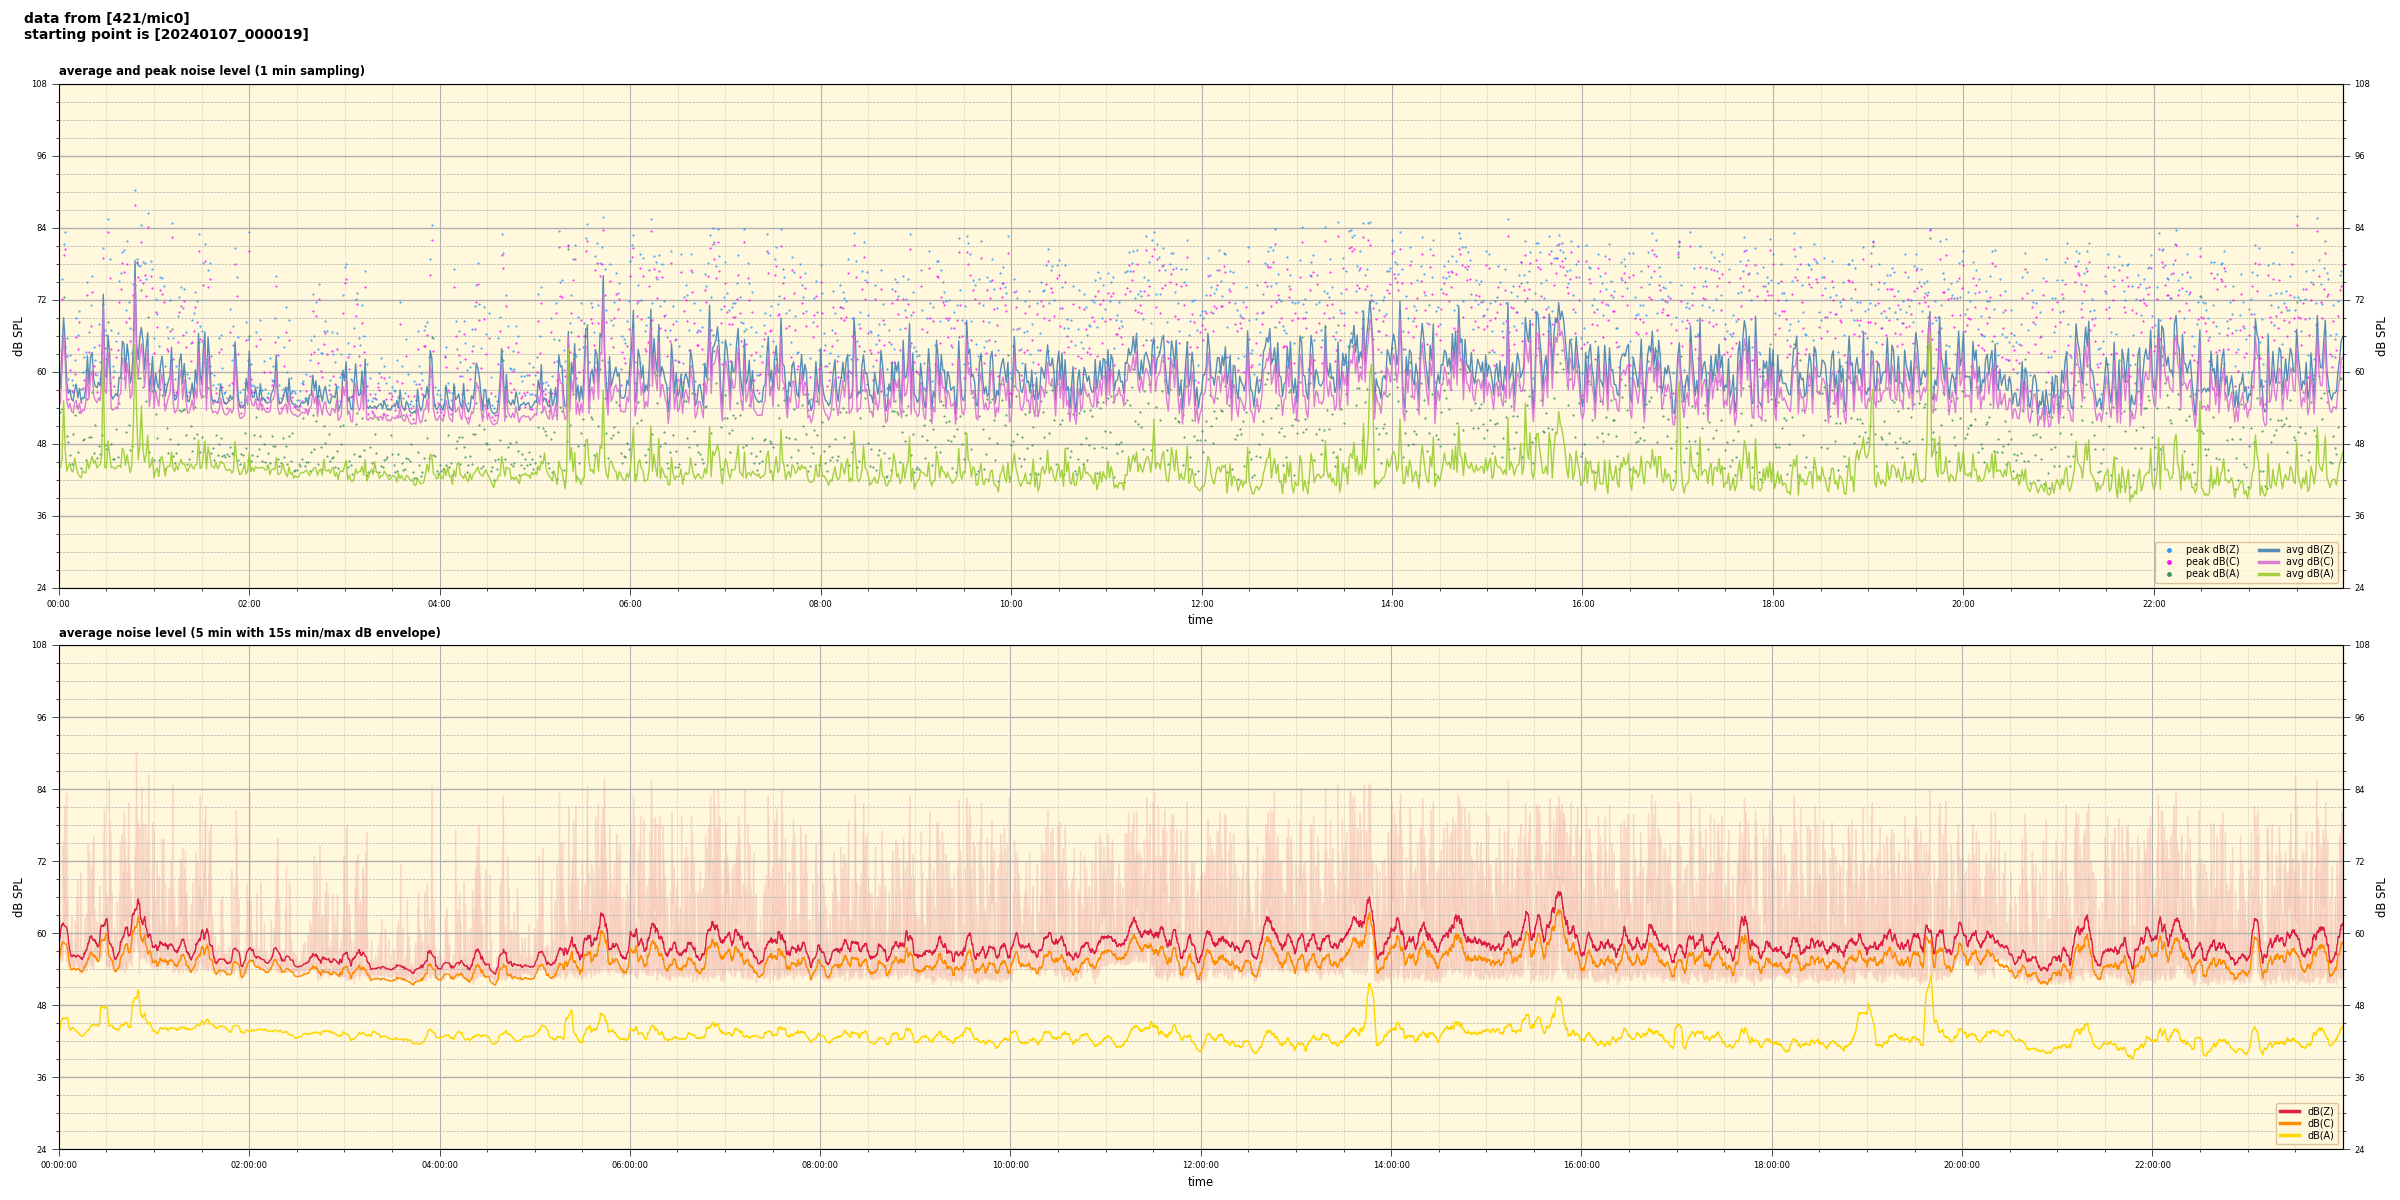Select the 'avg dB(A)' legend label
2400x1200 pixels.
click(x=2309, y=574)
